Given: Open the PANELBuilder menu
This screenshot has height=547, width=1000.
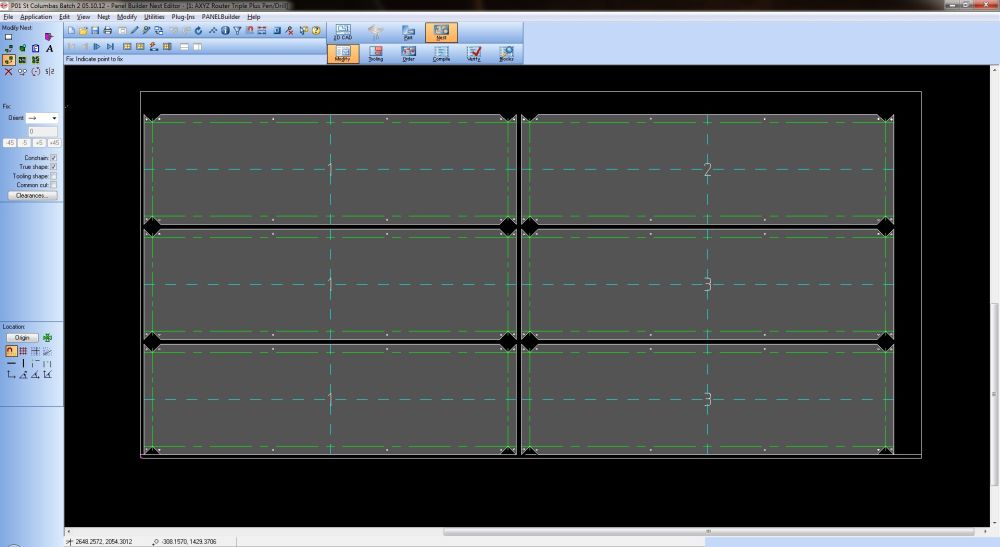Looking at the screenshot, I should pyautogui.click(x=220, y=17).
